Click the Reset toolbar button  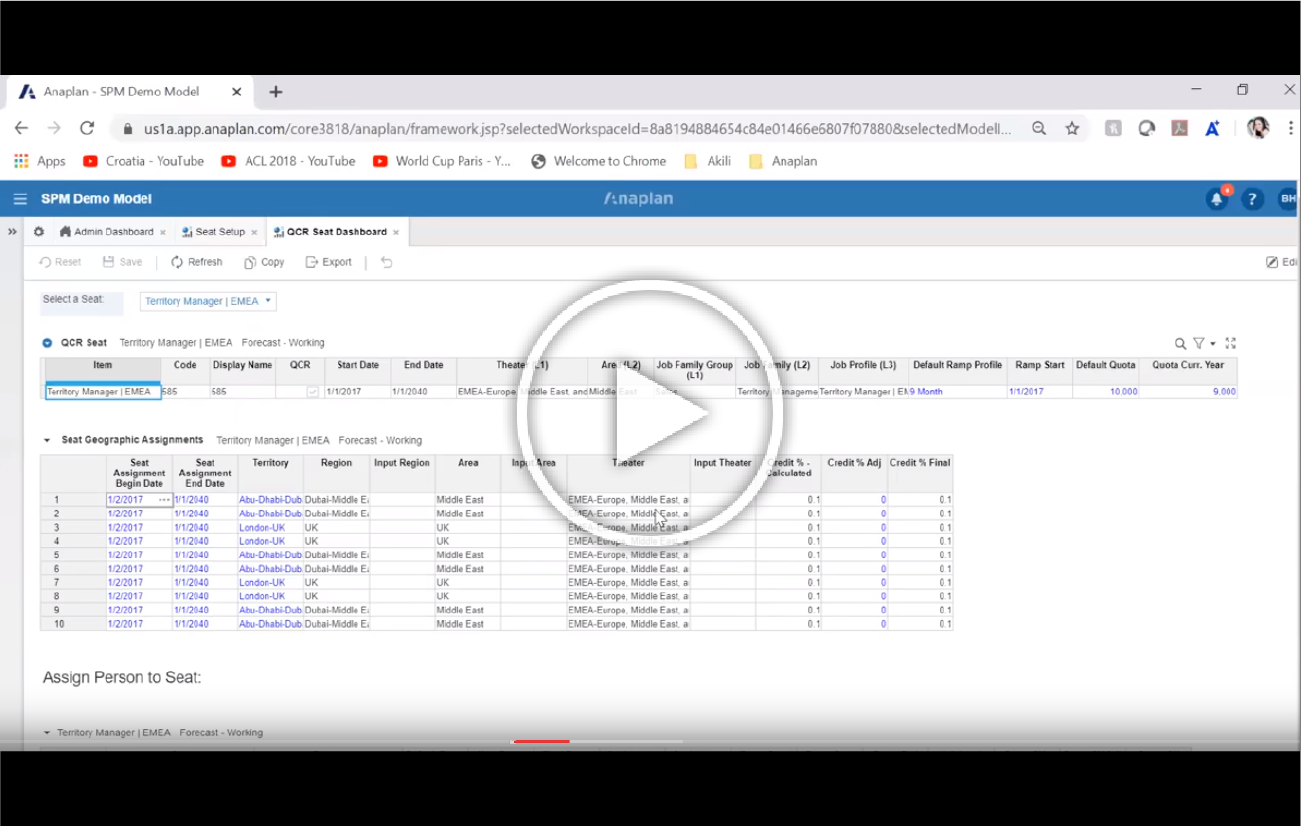coord(60,262)
